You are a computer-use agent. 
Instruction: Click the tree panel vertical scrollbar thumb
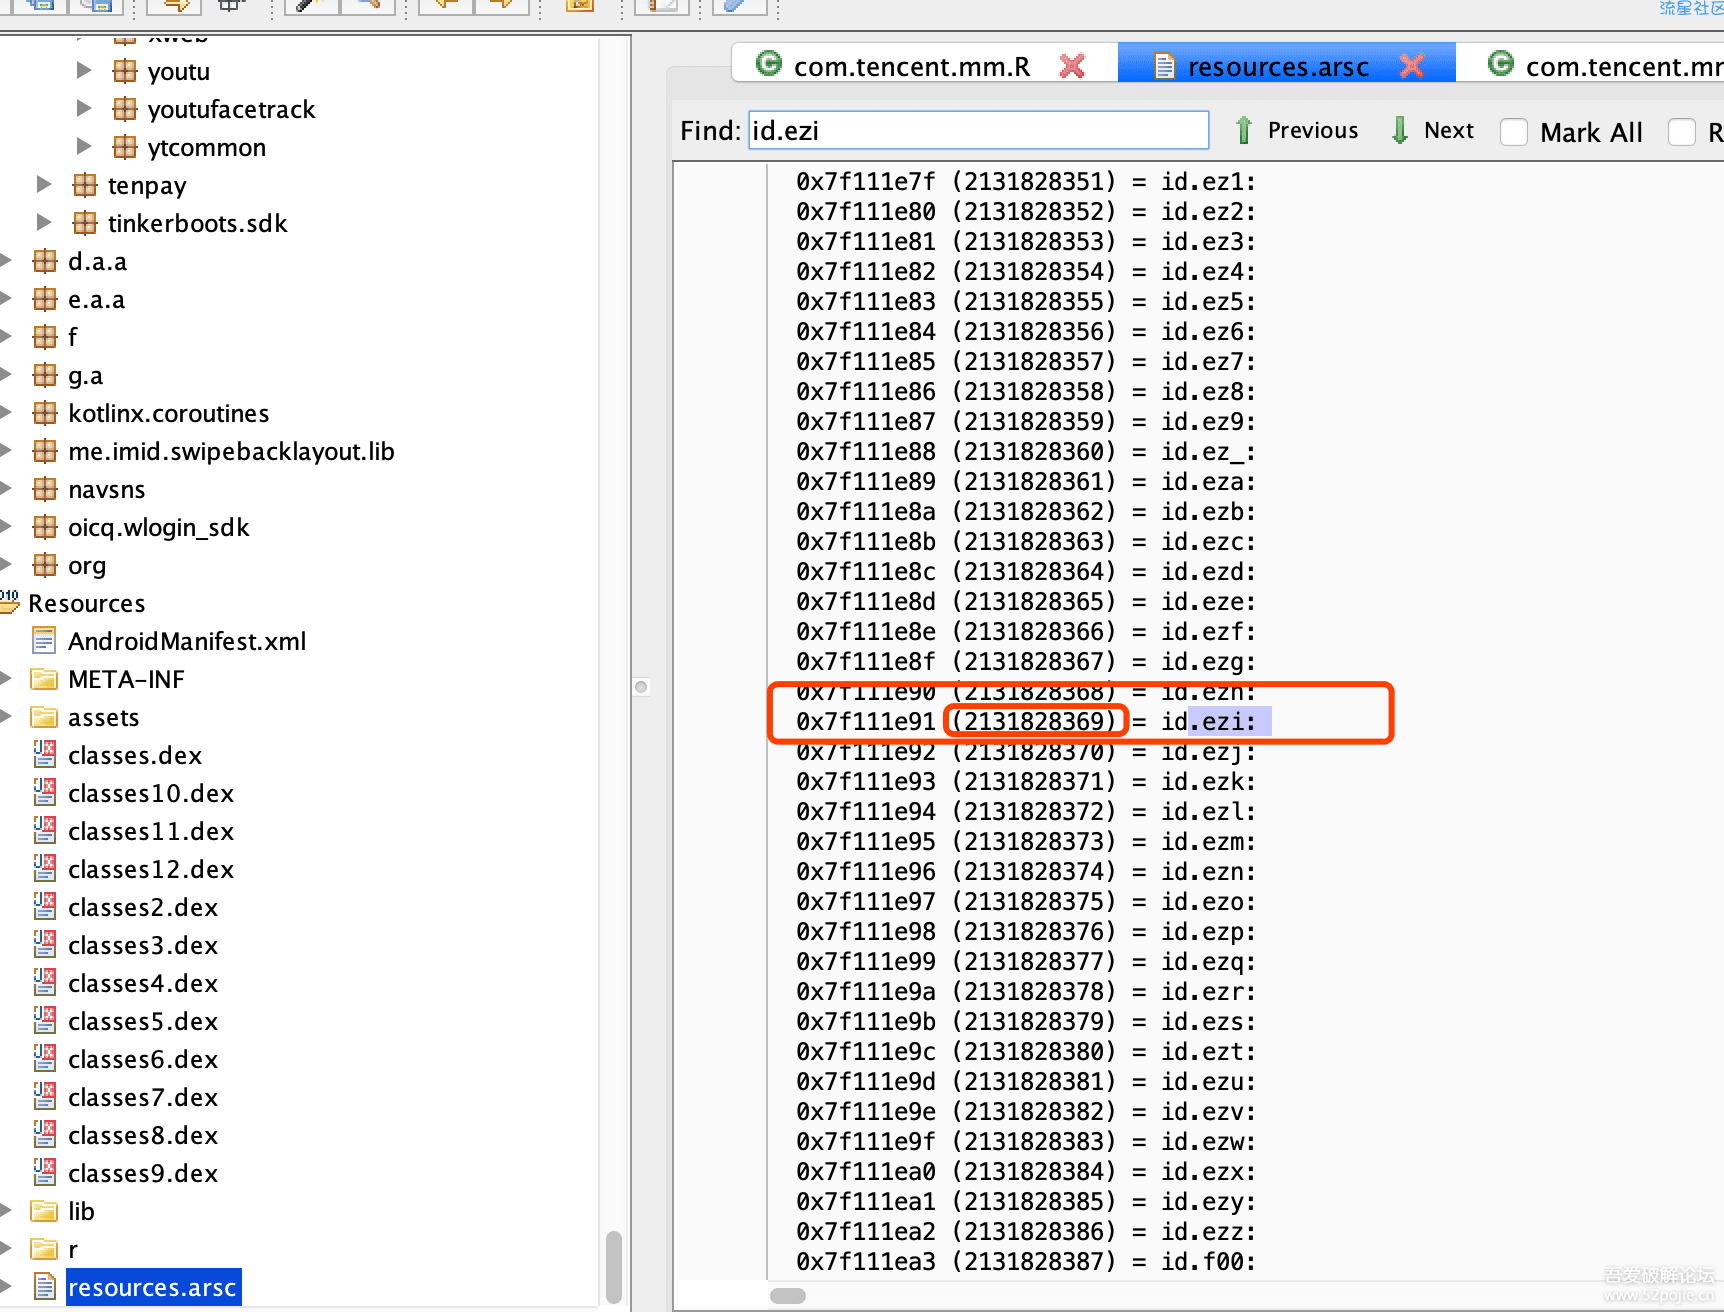614,1267
